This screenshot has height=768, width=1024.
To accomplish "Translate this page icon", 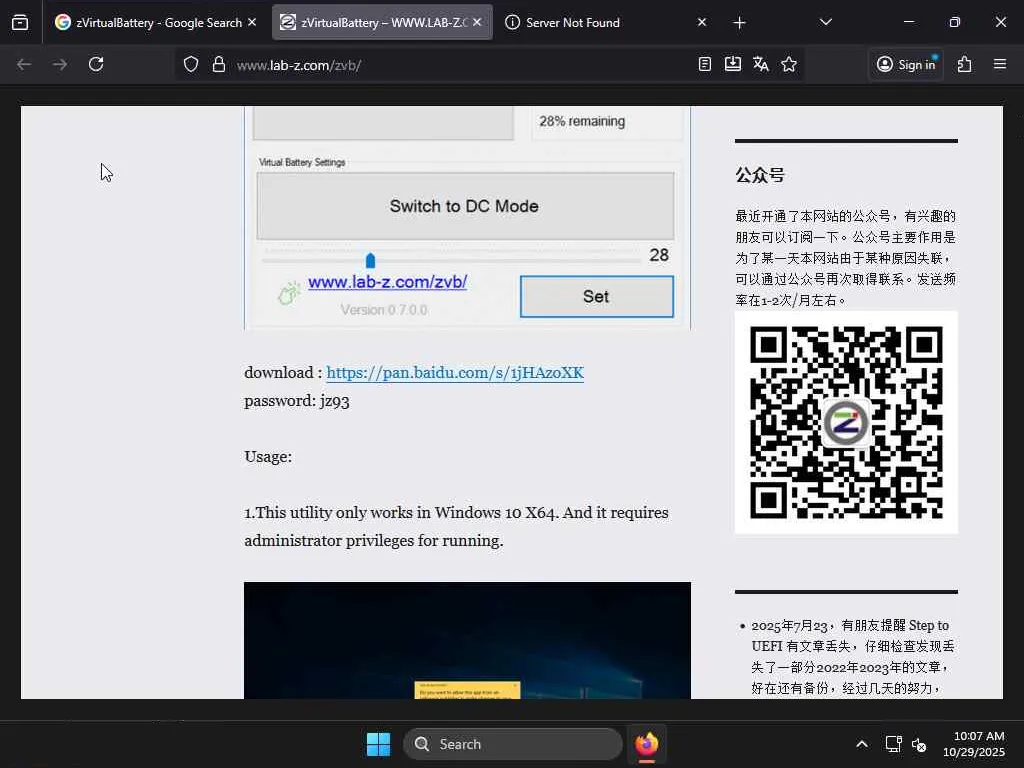I will click(761, 65).
